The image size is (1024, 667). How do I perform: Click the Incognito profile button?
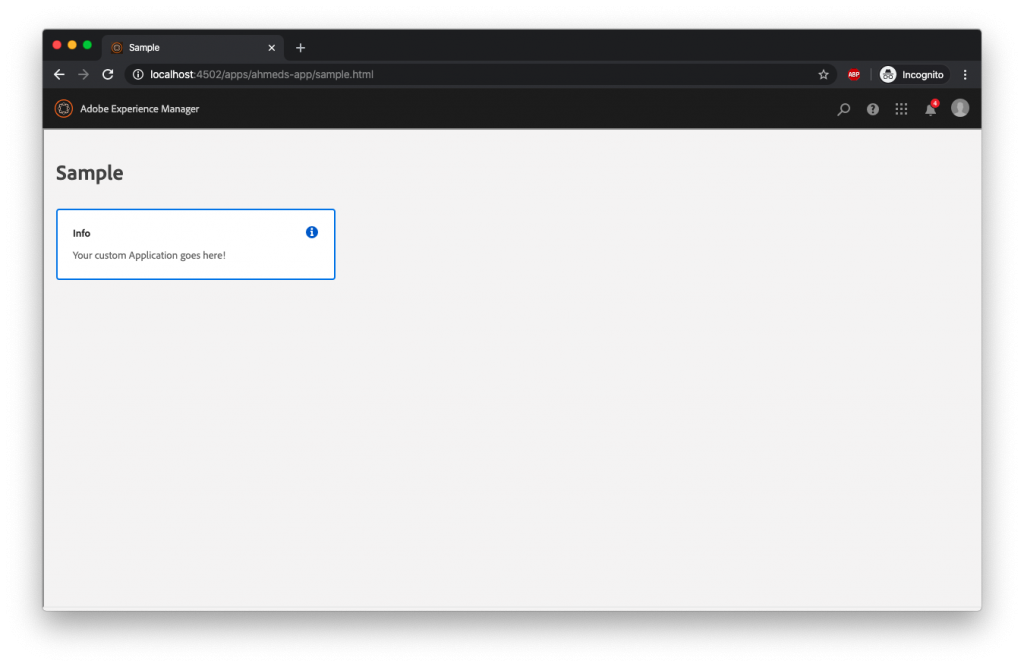click(x=914, y=74)
